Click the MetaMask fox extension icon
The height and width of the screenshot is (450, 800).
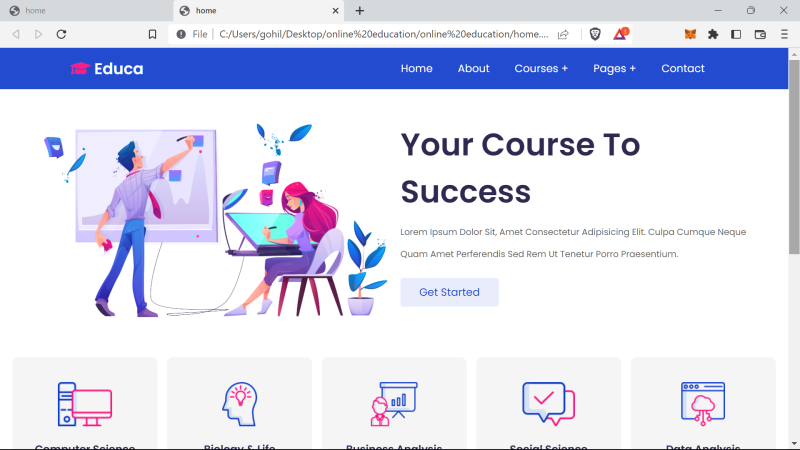[690, 34]
